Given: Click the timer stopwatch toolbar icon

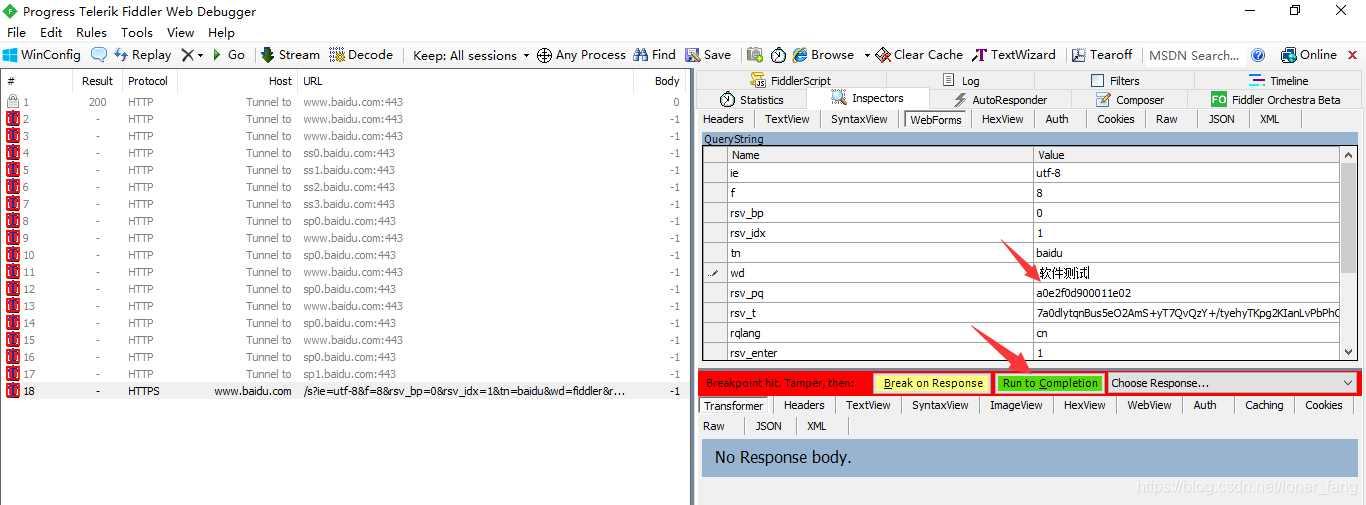Looking at the screenshot, I should [x=778, y=55].
